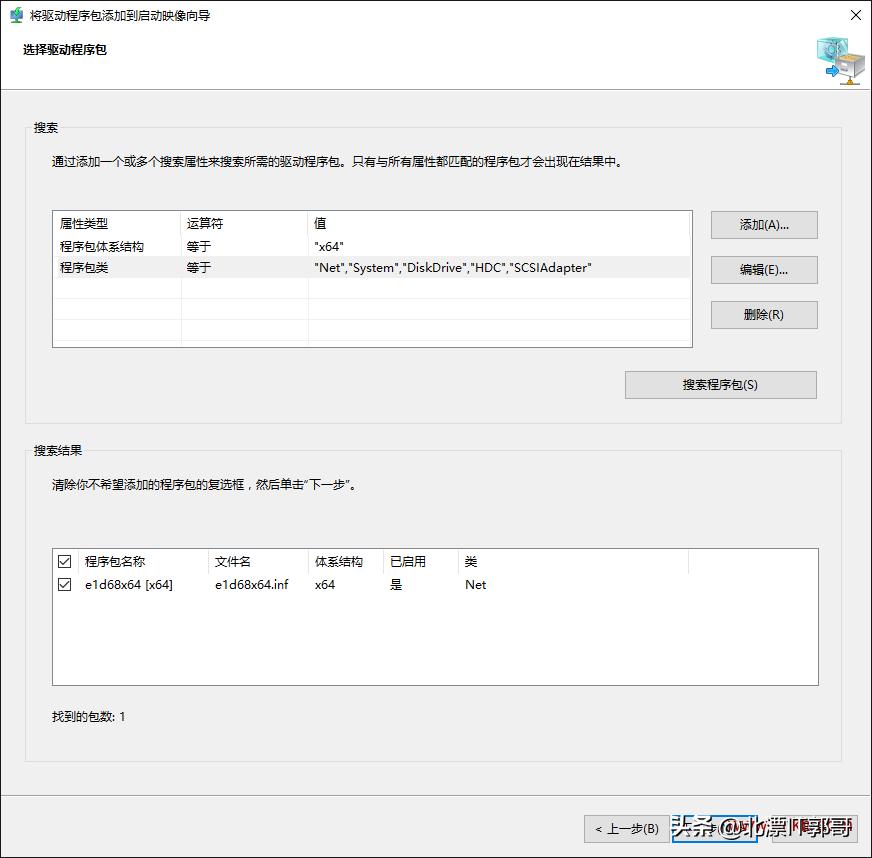Click the 体系结构 column header
The height and width of the screenshot is (858, 872).
[x=340, y=561]
